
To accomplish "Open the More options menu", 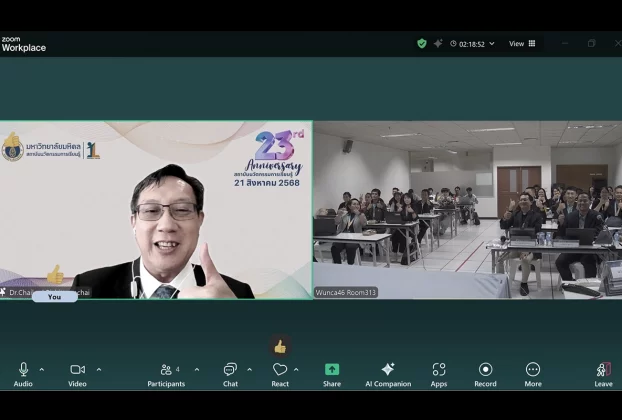I will 533,374.
